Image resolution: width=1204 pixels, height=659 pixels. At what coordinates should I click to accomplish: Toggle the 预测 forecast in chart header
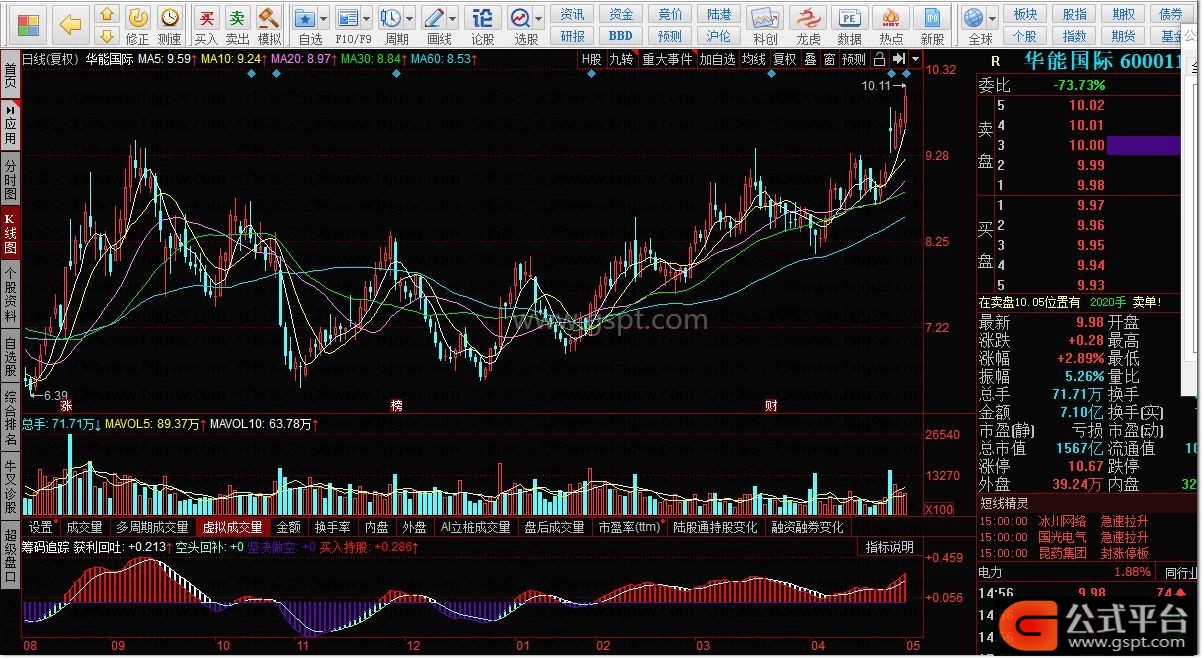pos(854,59)
